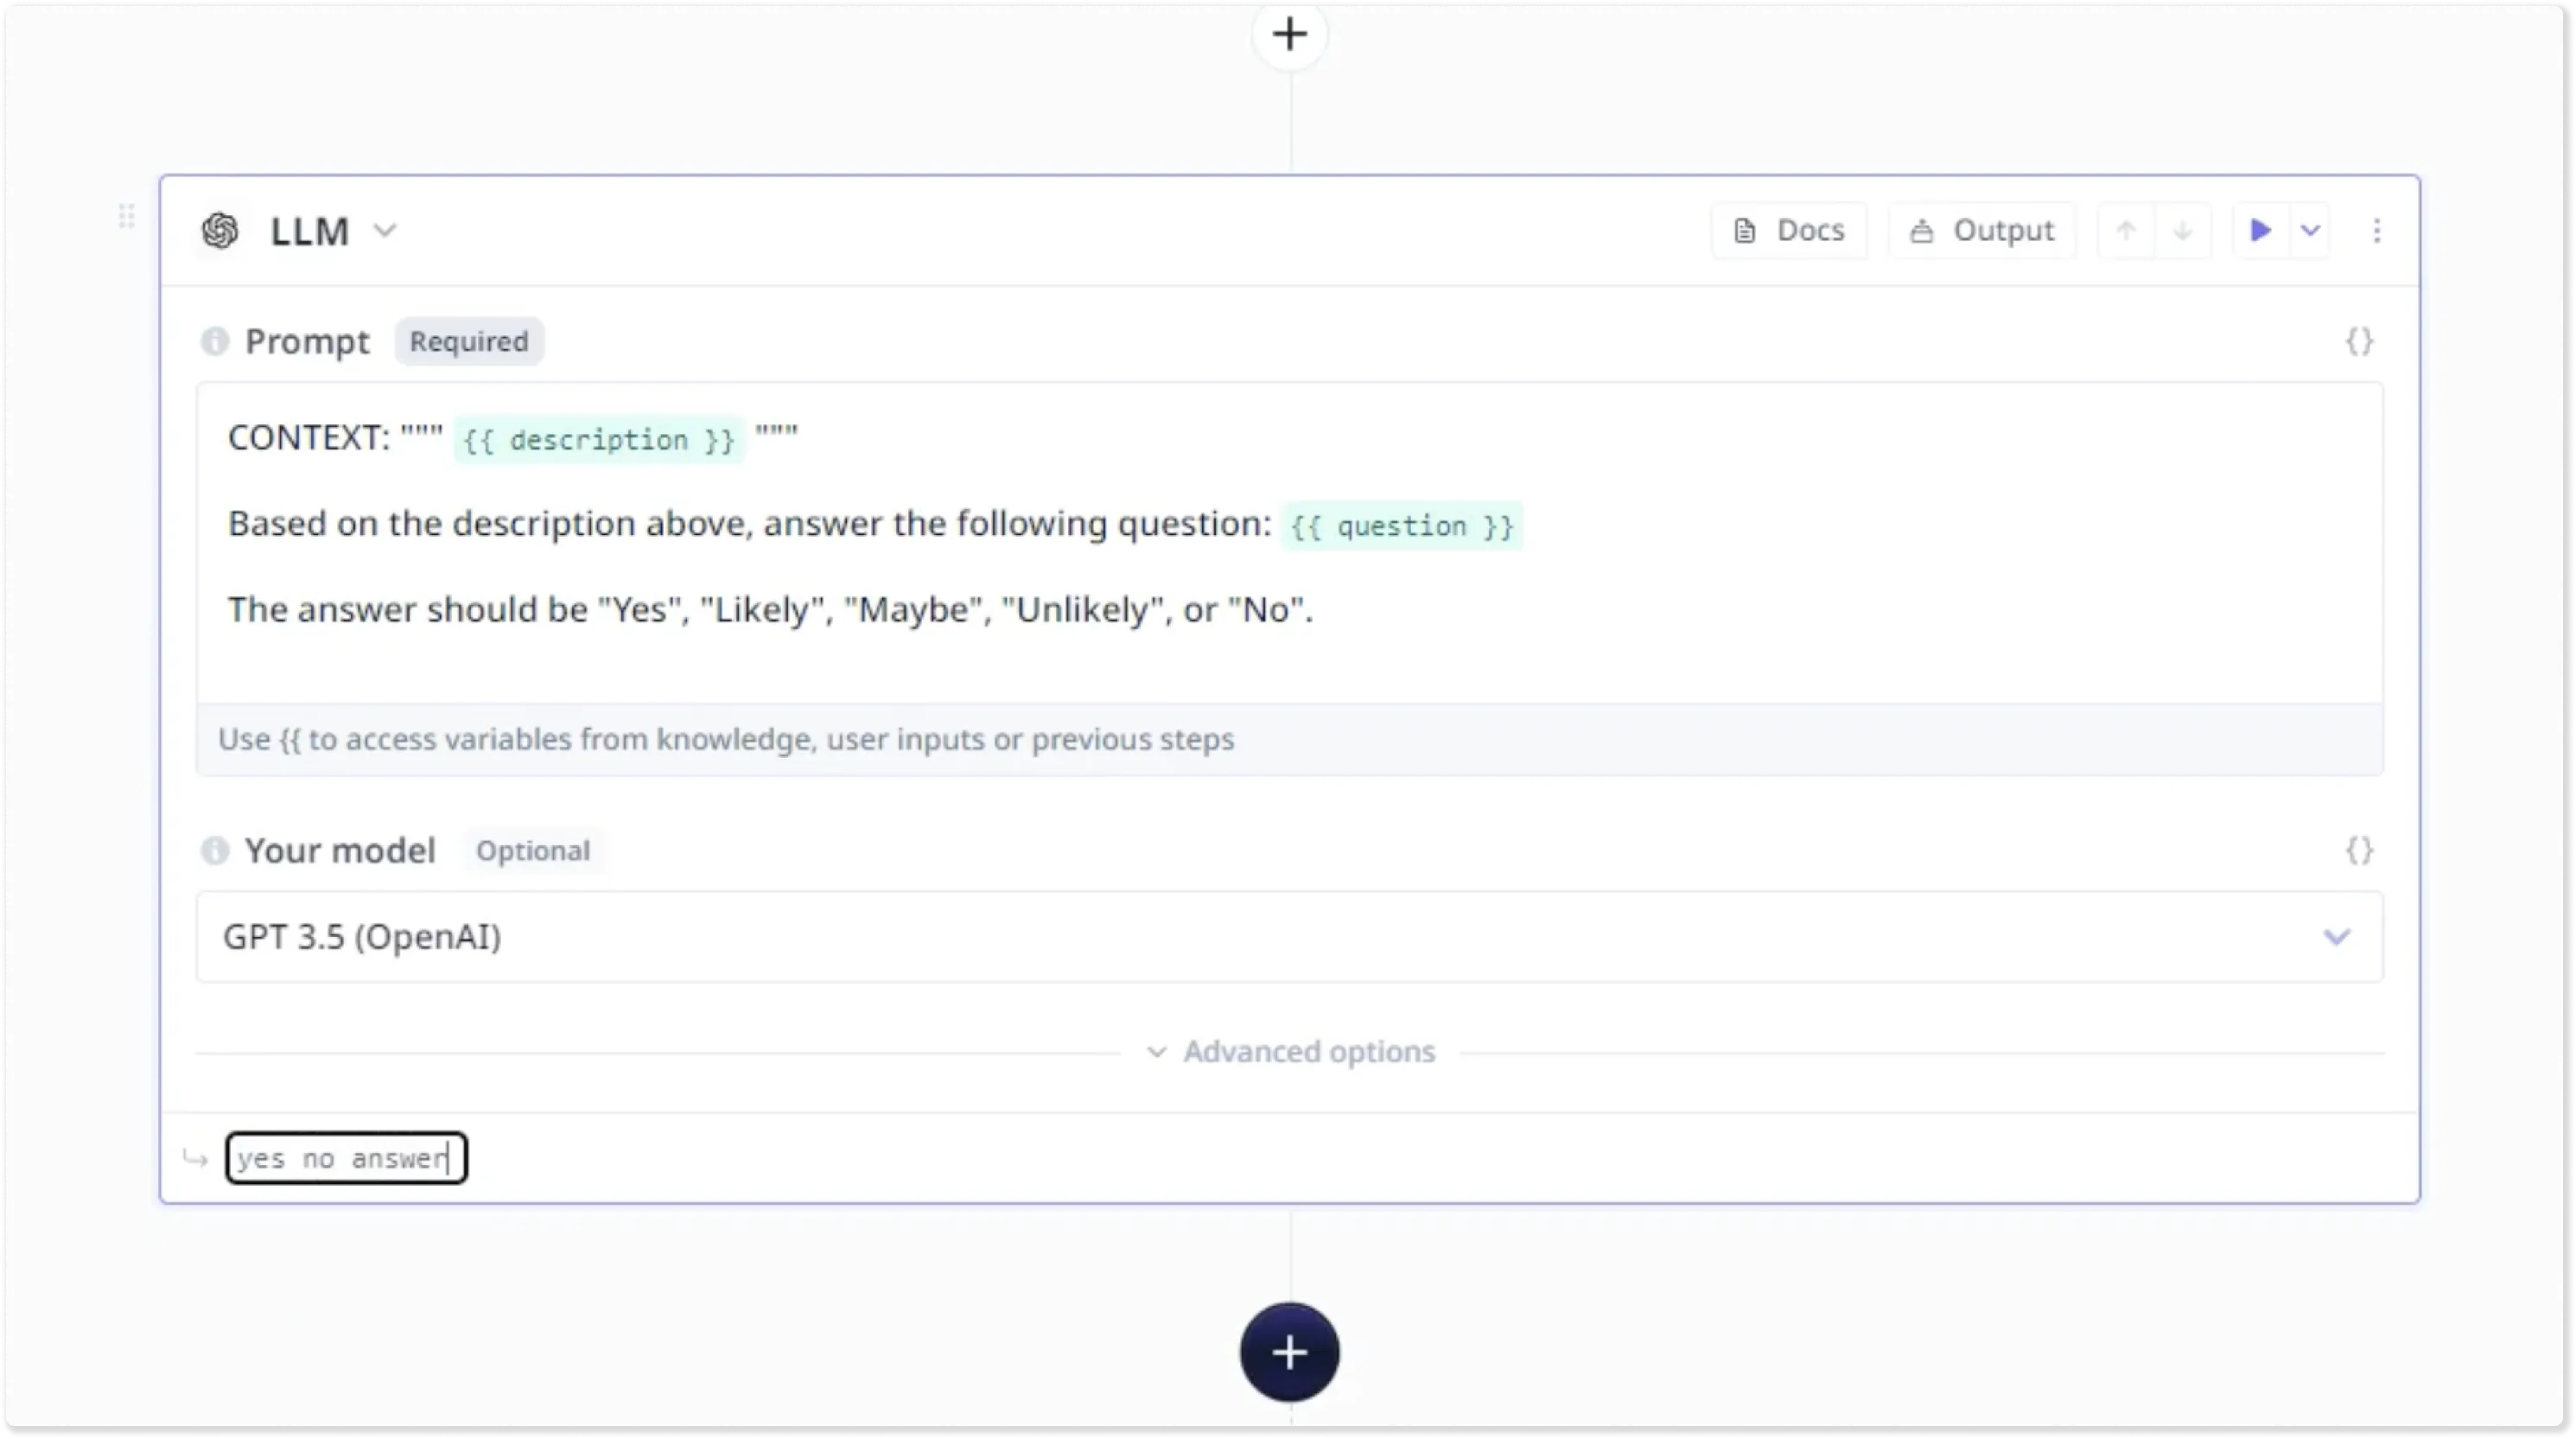
Task: Move the LLM step up with arrow icon
Action: click(2126, 231)
